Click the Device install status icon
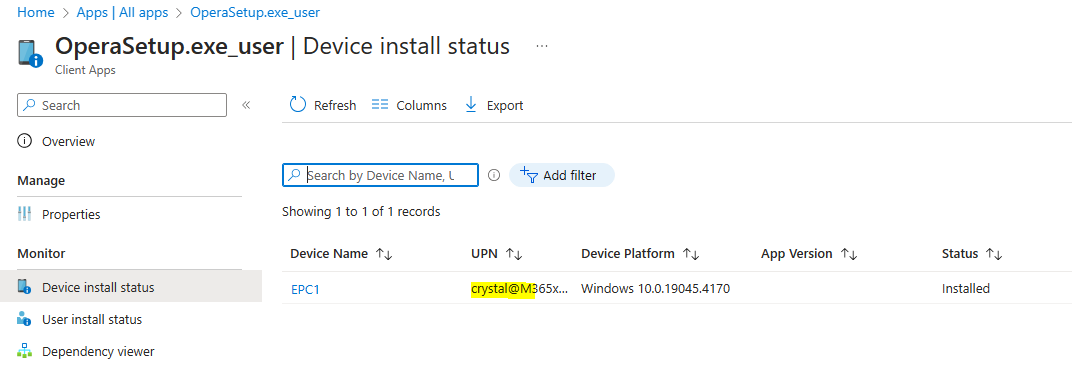The width and height of the screenshot is (1072, 371). click(25, 287)
